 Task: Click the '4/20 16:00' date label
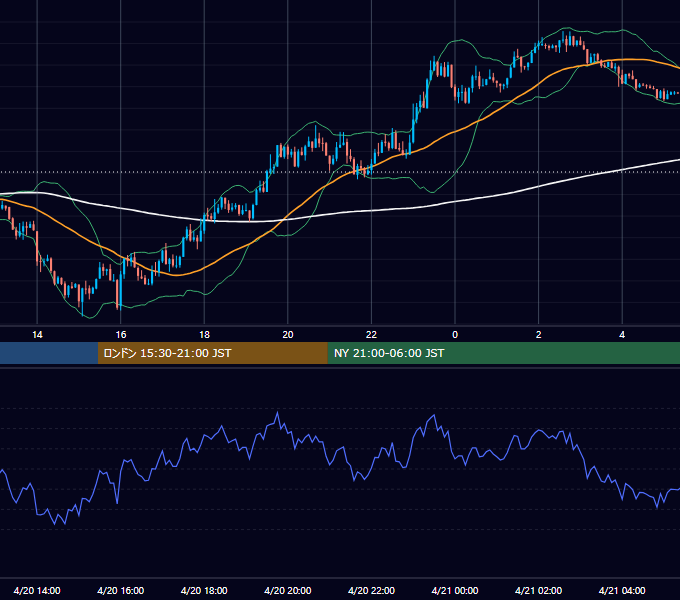click(x=121, y=590)
